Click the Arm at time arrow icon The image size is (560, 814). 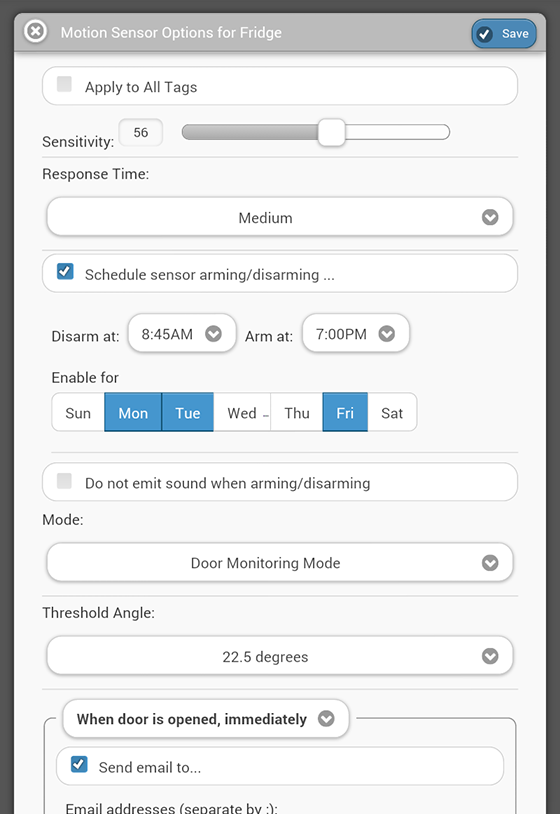[387, 334]
